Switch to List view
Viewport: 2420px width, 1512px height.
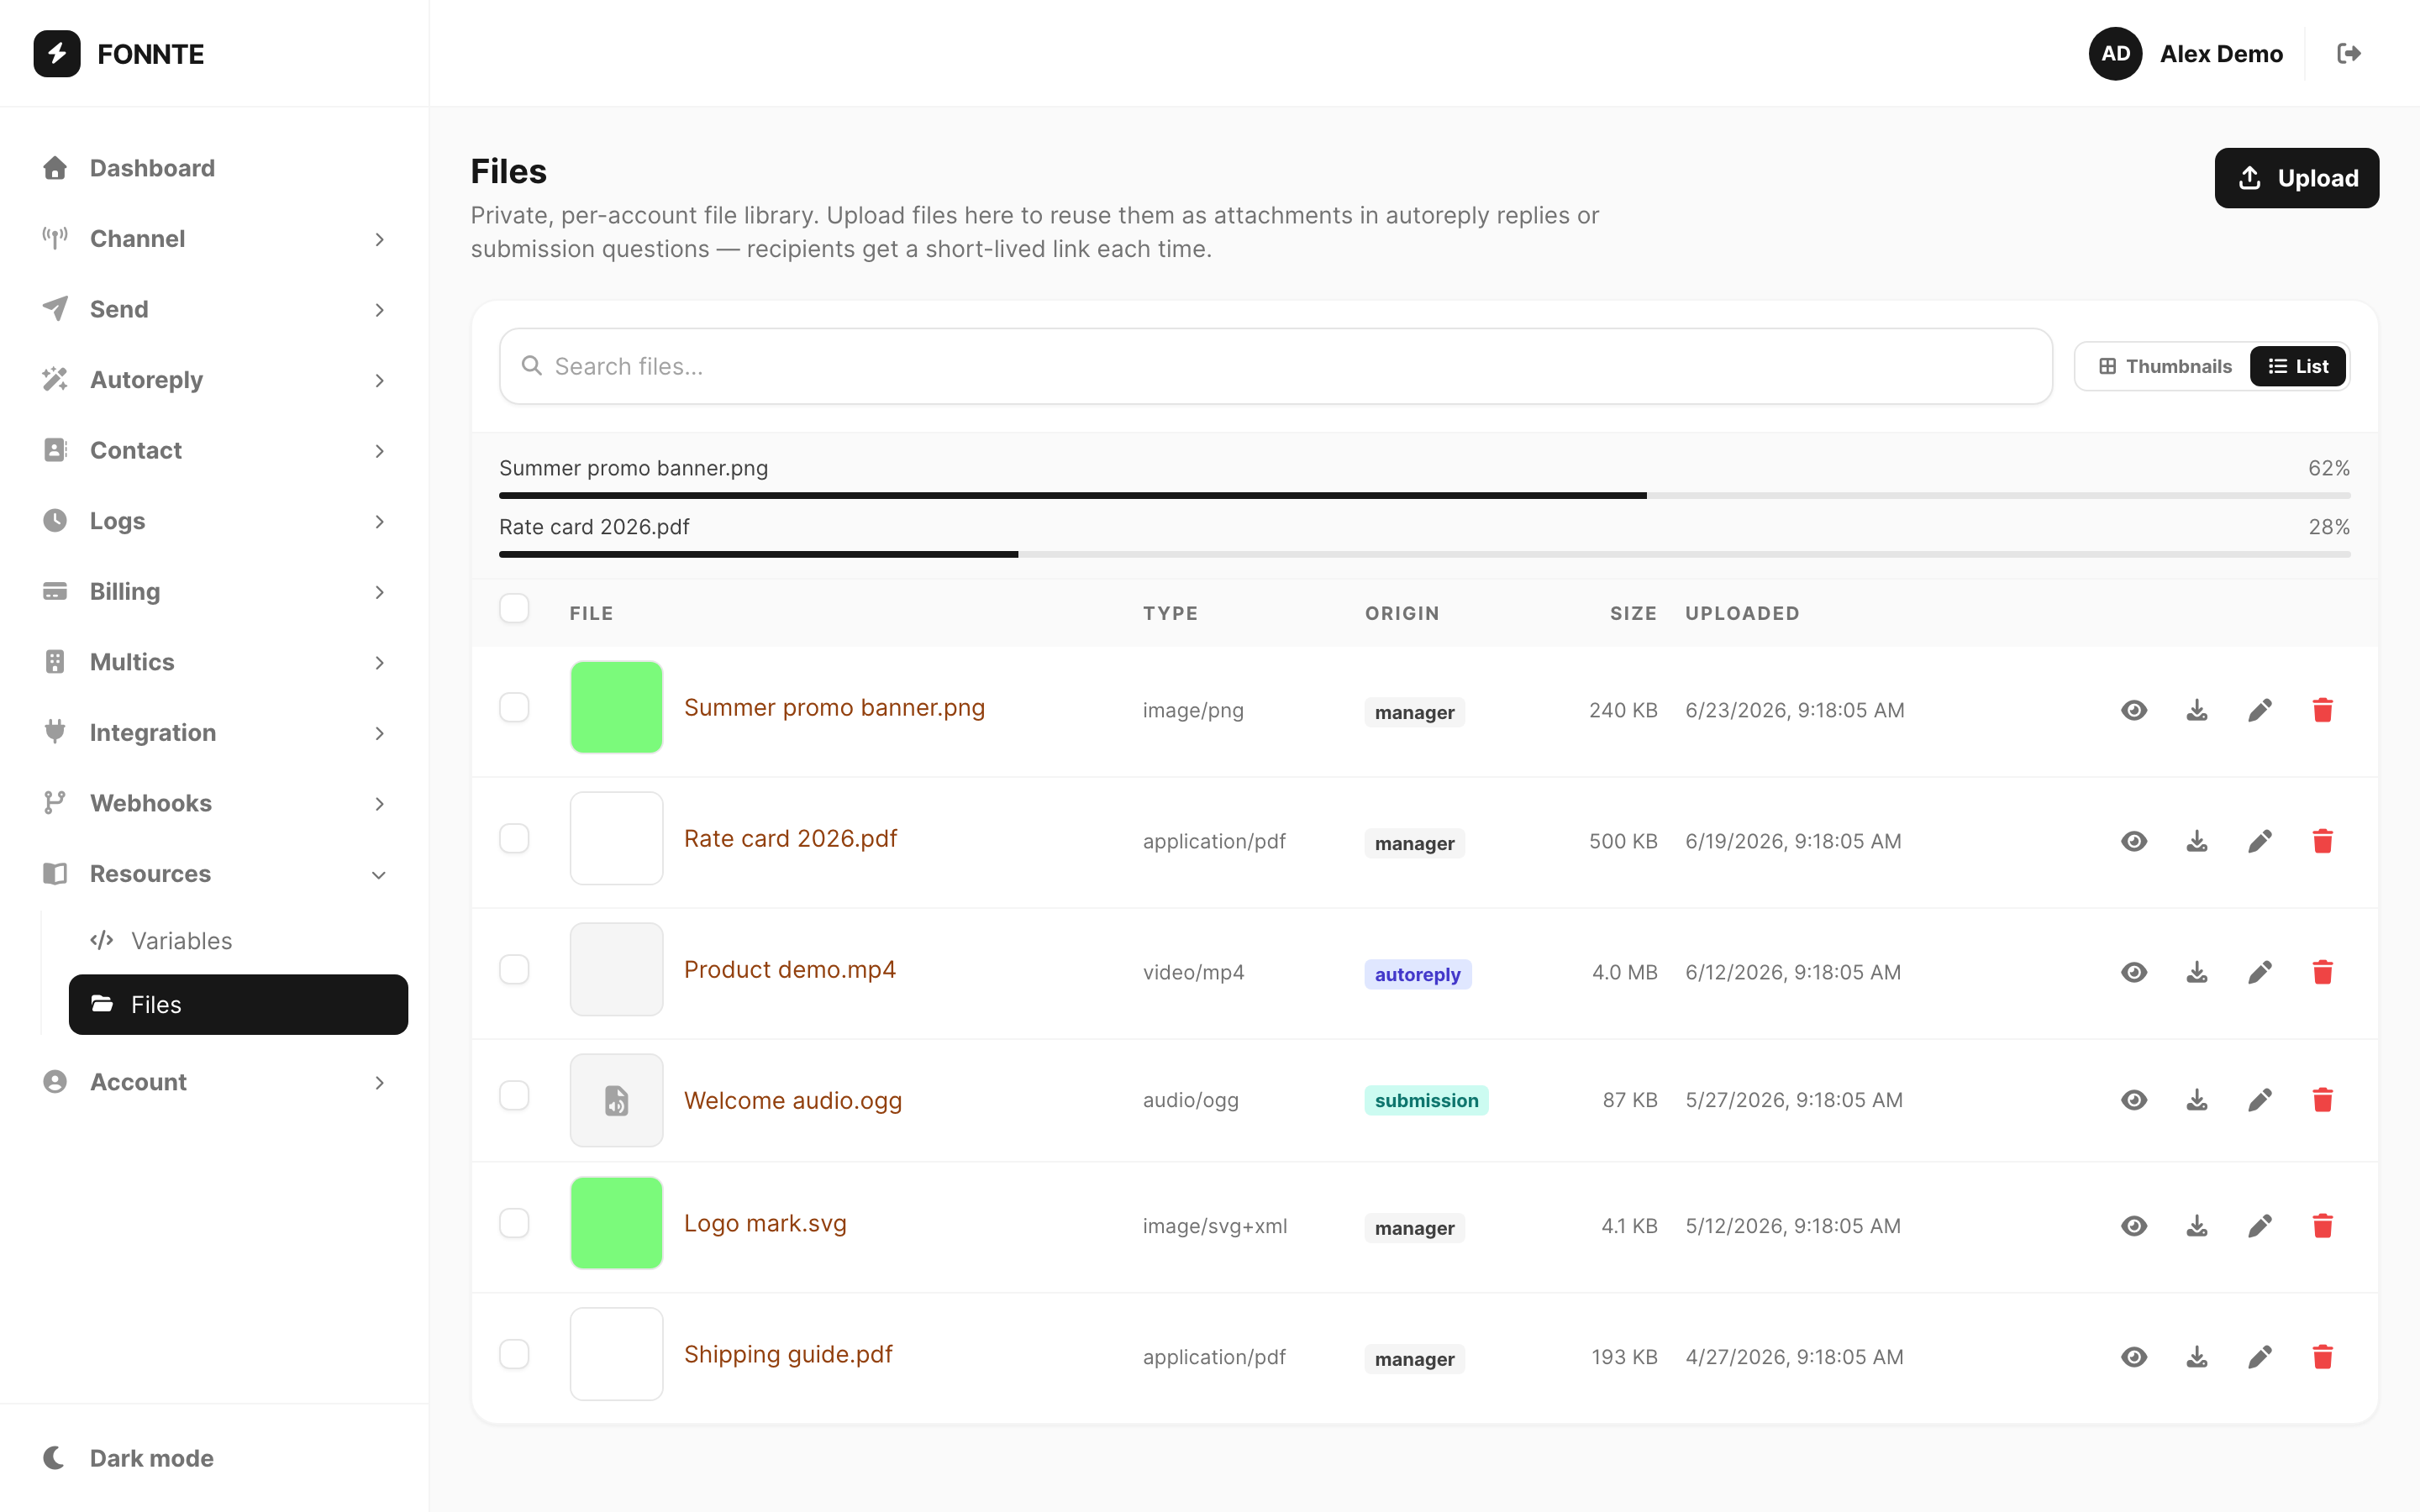pos(2297,366)
